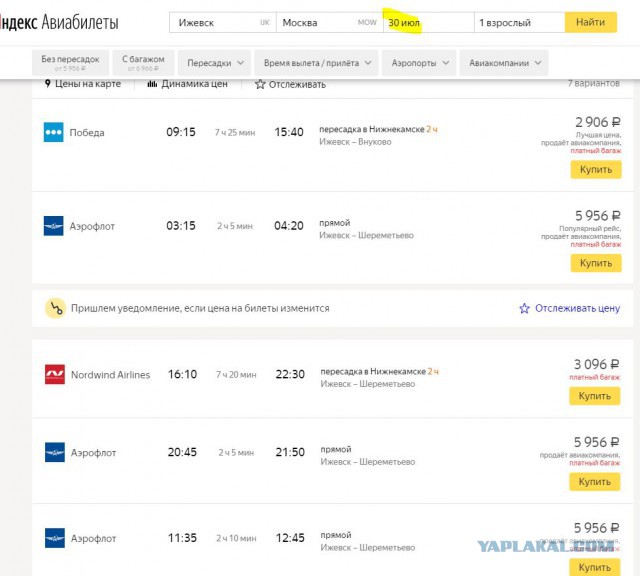Image resolution: width=640 pixels, height=576 pixels.
Task: Click the Аэрофлот logo on the 20:45 flight
Action: pyautogui.click(x=55, y=452)
